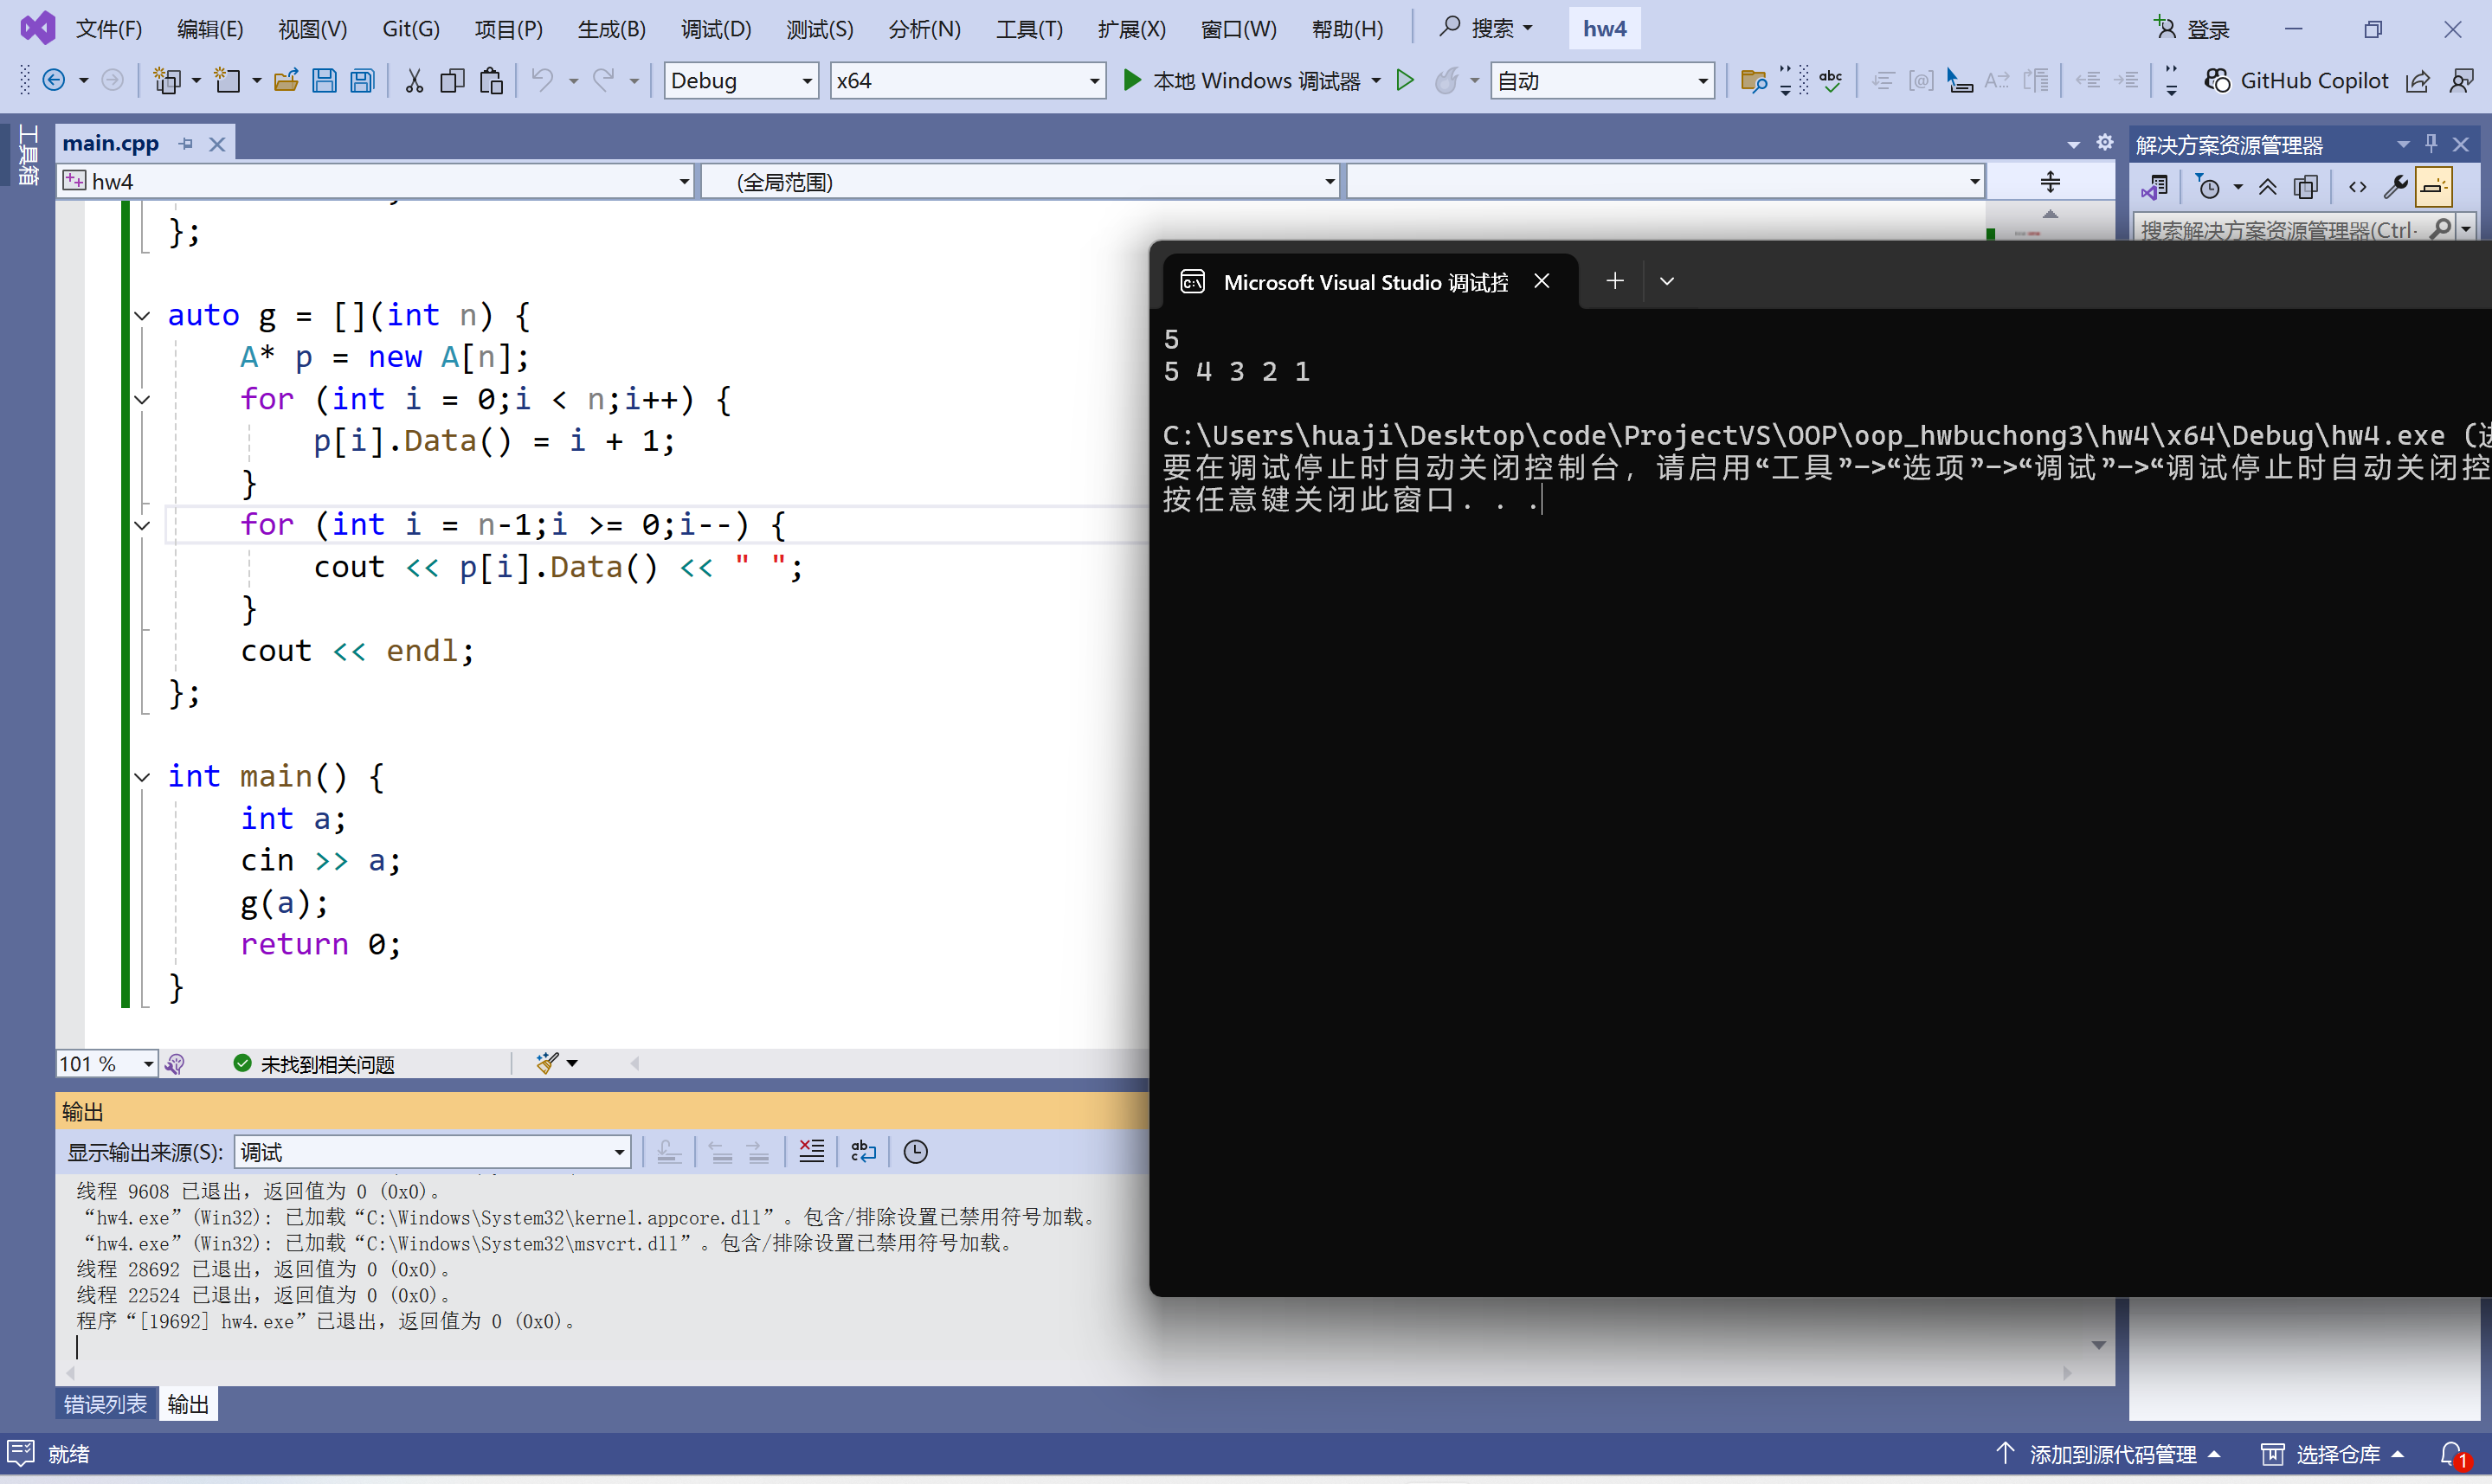The height and width of the screenshot is (1484, 2492).
Task: Toggle auto-hide pin of Solution Explorer
Action: tap(2431, 144)
